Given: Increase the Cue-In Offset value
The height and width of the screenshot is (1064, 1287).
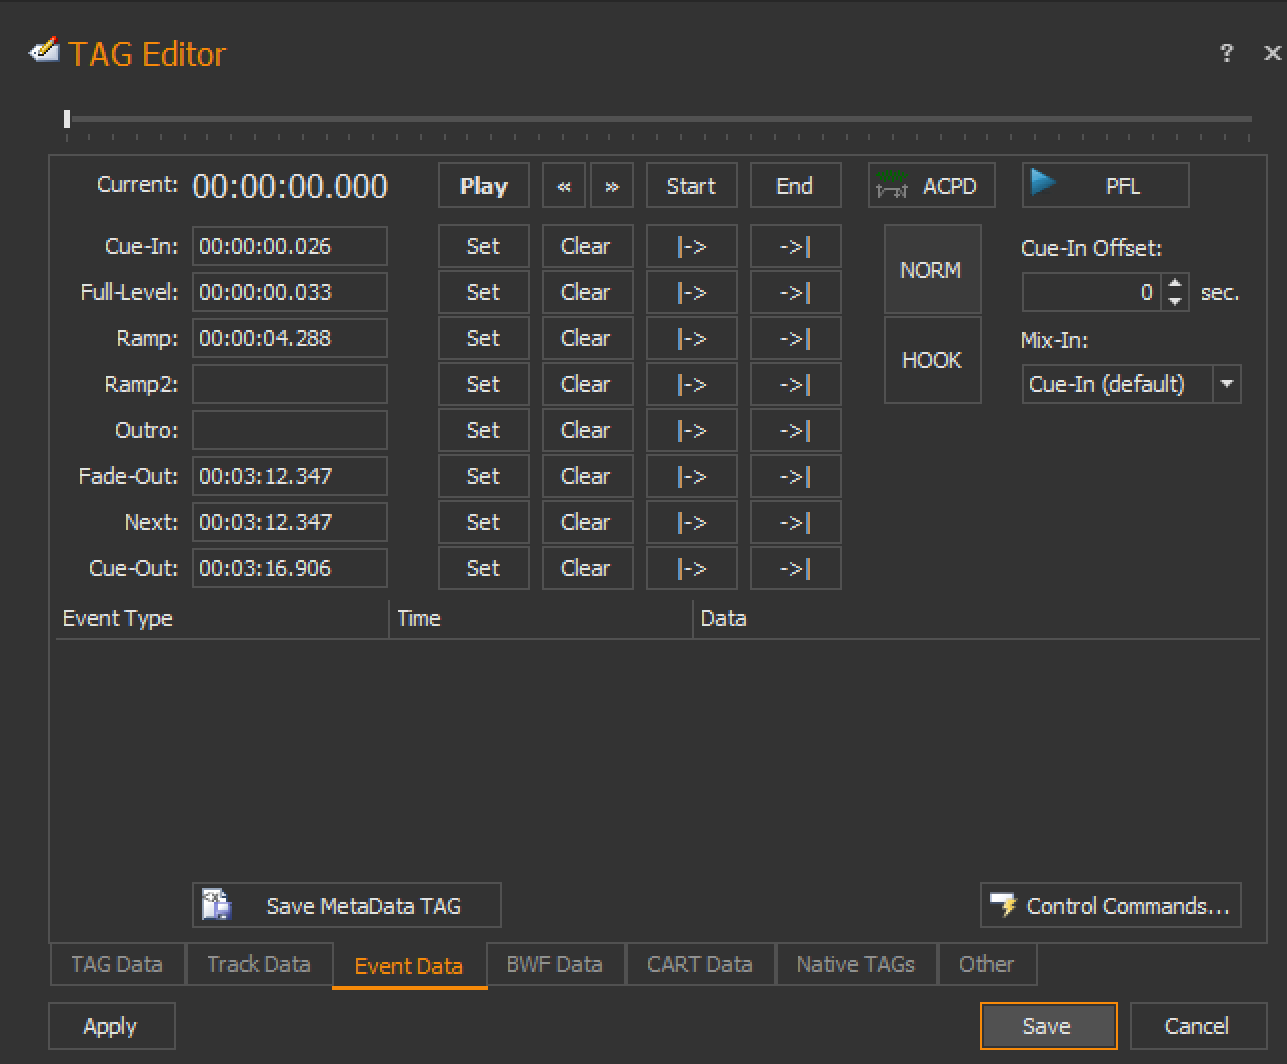Looking at the screenshot, I should pyautogui.click(x=1176, y=284).
